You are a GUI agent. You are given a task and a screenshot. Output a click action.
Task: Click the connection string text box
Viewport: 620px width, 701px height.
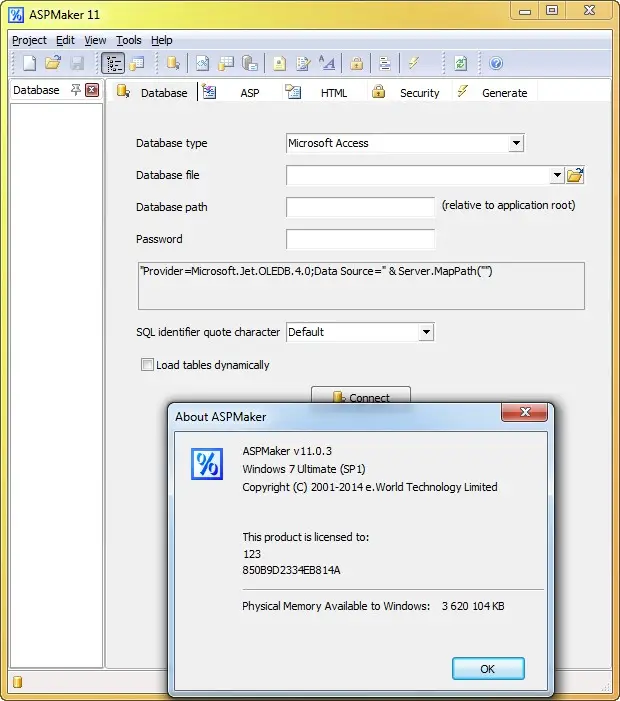[361, 286]
